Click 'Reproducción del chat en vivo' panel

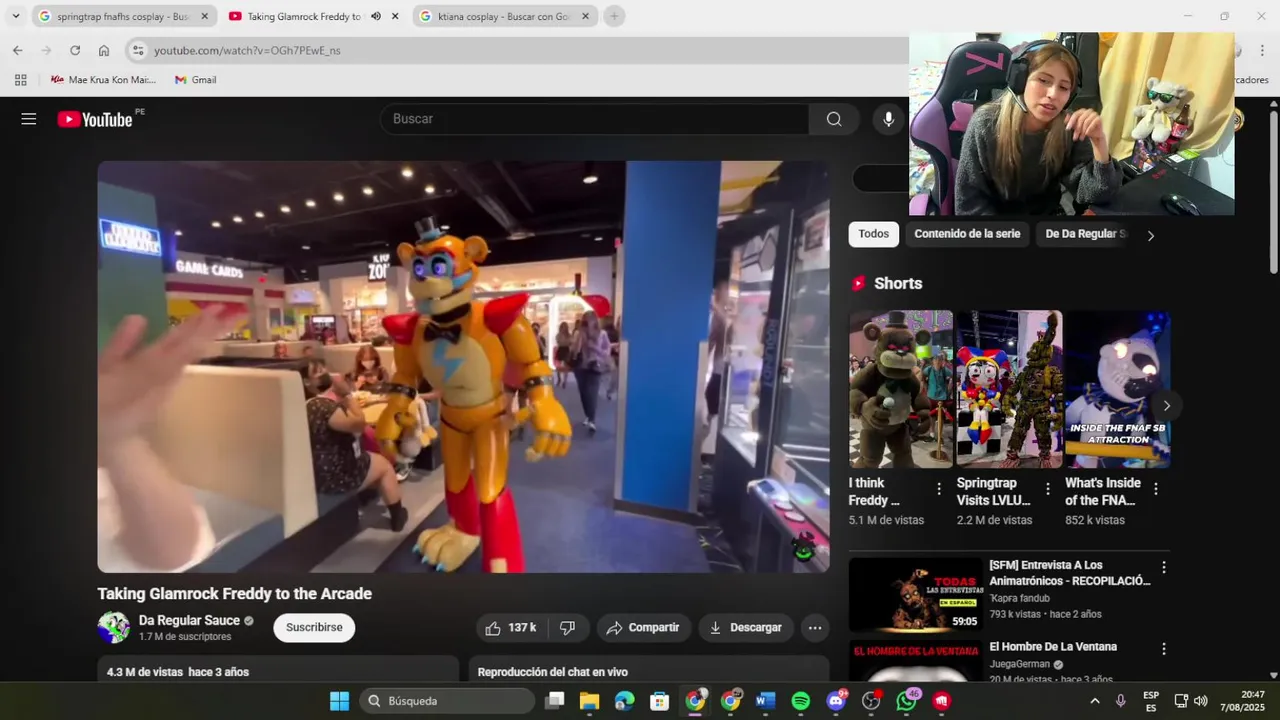[x=650, y=670]
